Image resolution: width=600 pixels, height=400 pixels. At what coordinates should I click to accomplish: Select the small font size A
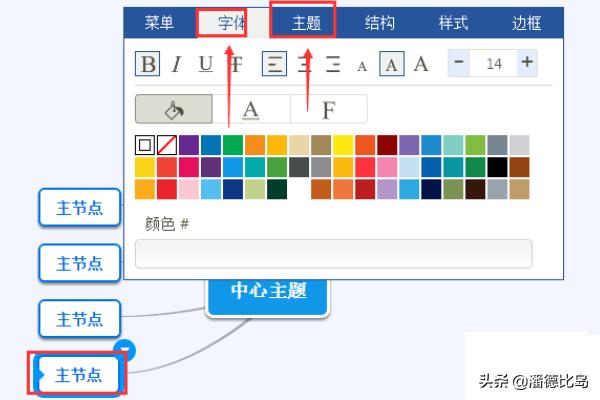(363, 65)
